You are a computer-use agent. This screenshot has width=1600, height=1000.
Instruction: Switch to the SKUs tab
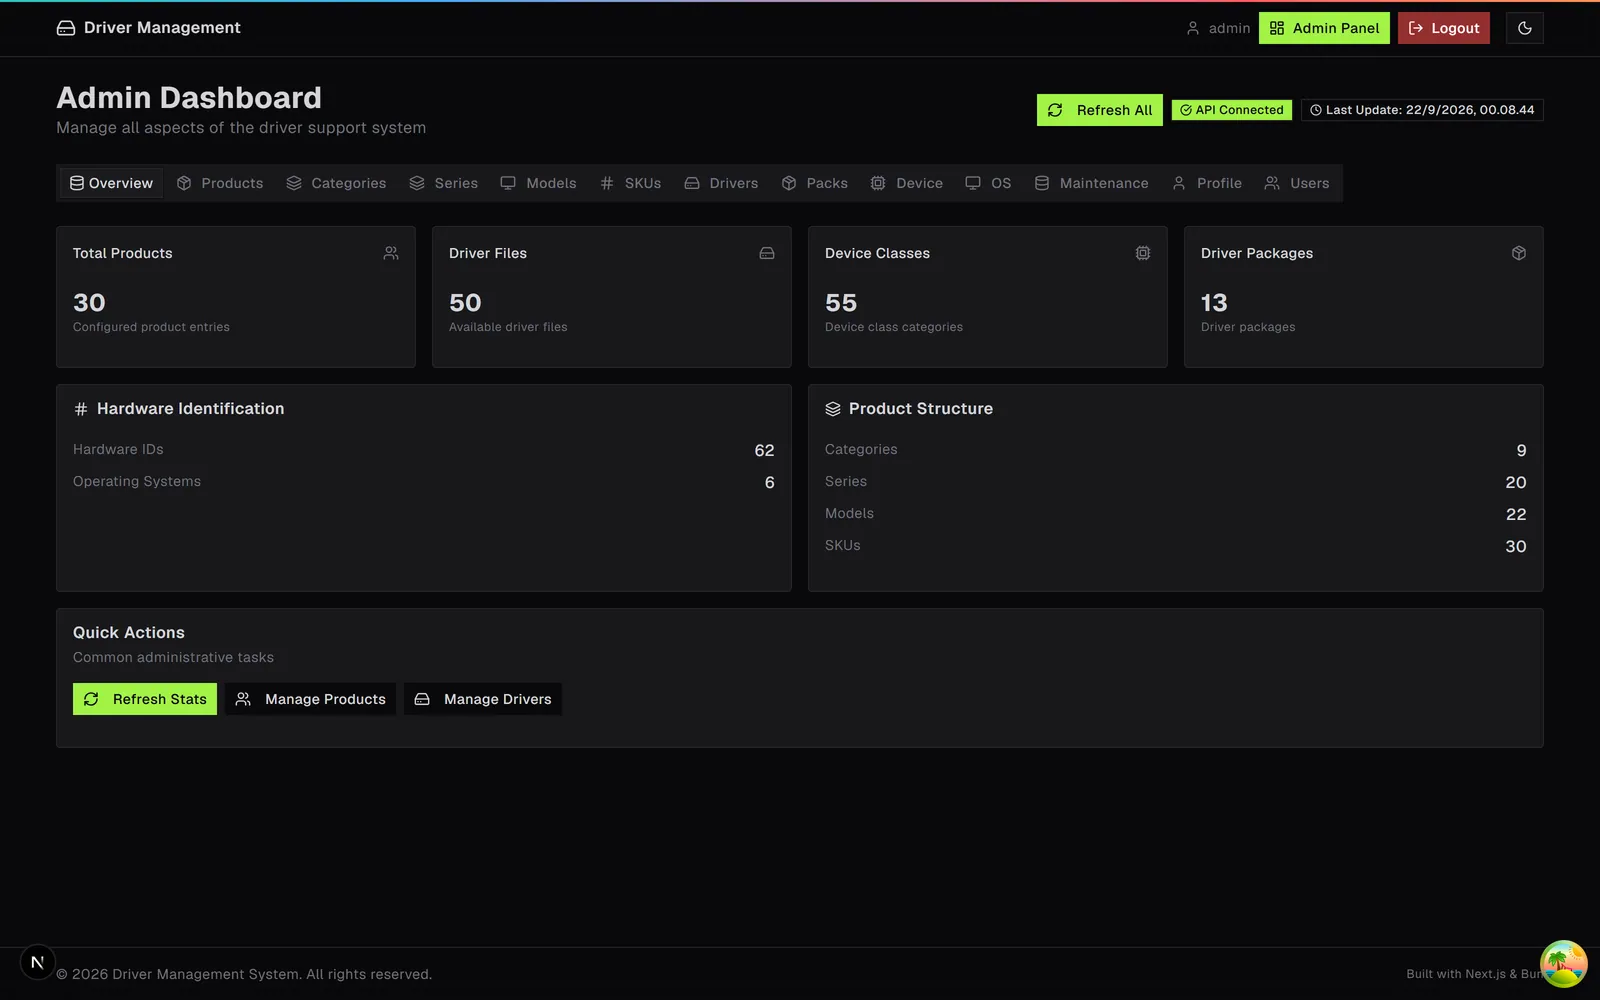[x=631, y=183]
